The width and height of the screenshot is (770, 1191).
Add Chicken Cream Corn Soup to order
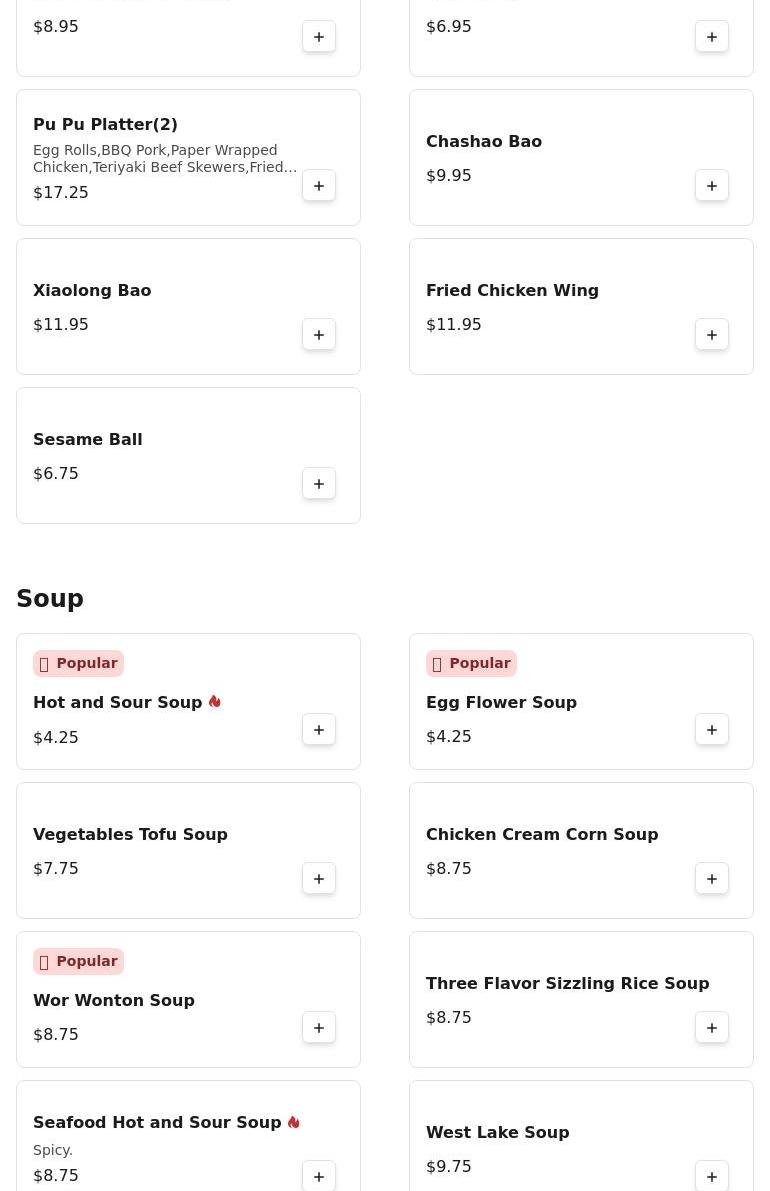click(x=712, y=878)
